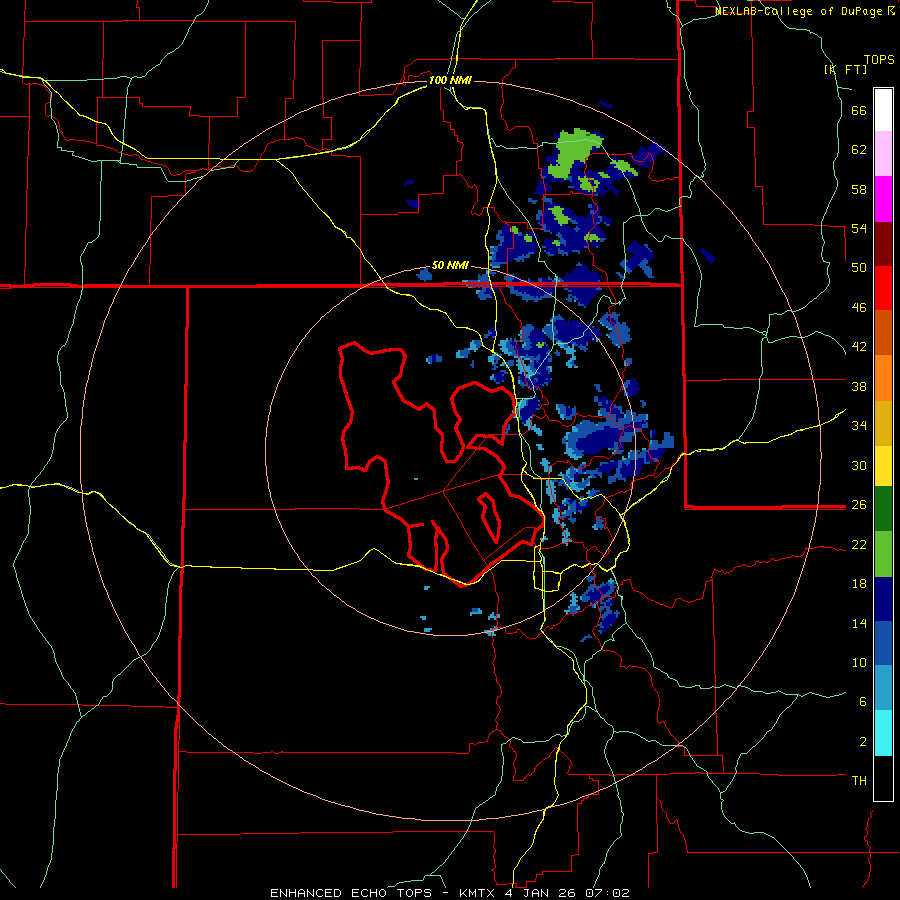Click the bright red 46-50 kft swatch
The image size is (900, 900).
point(883,288)
